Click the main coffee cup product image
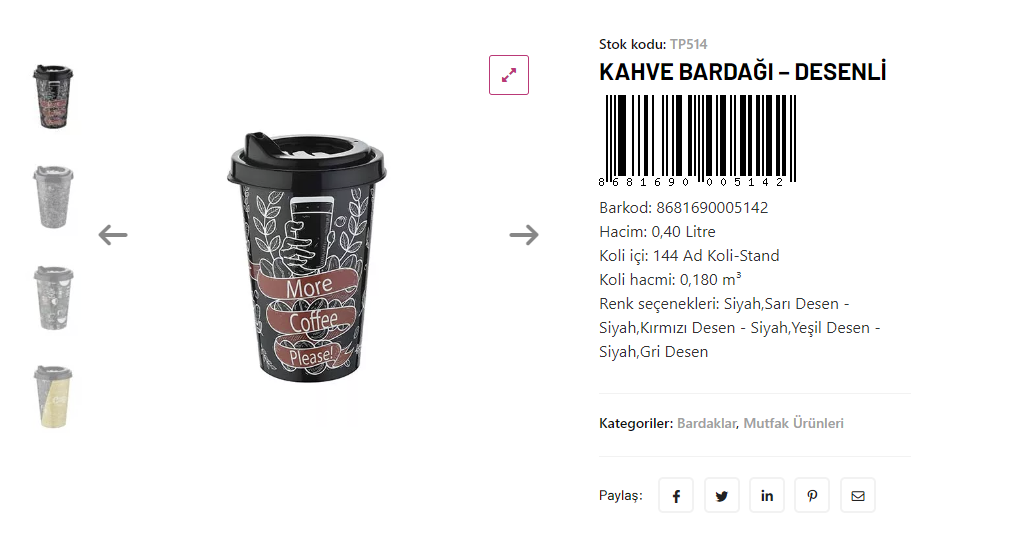The height and width of the screenshot is (545, 1011). pos(307,257)
